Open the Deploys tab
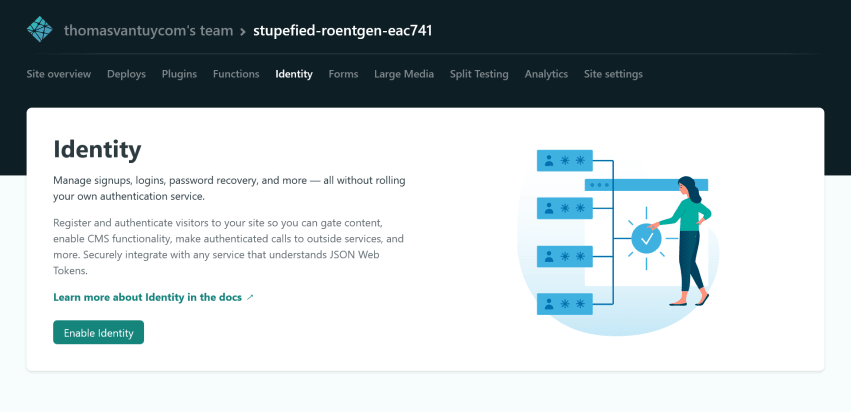 click(126, 74)
